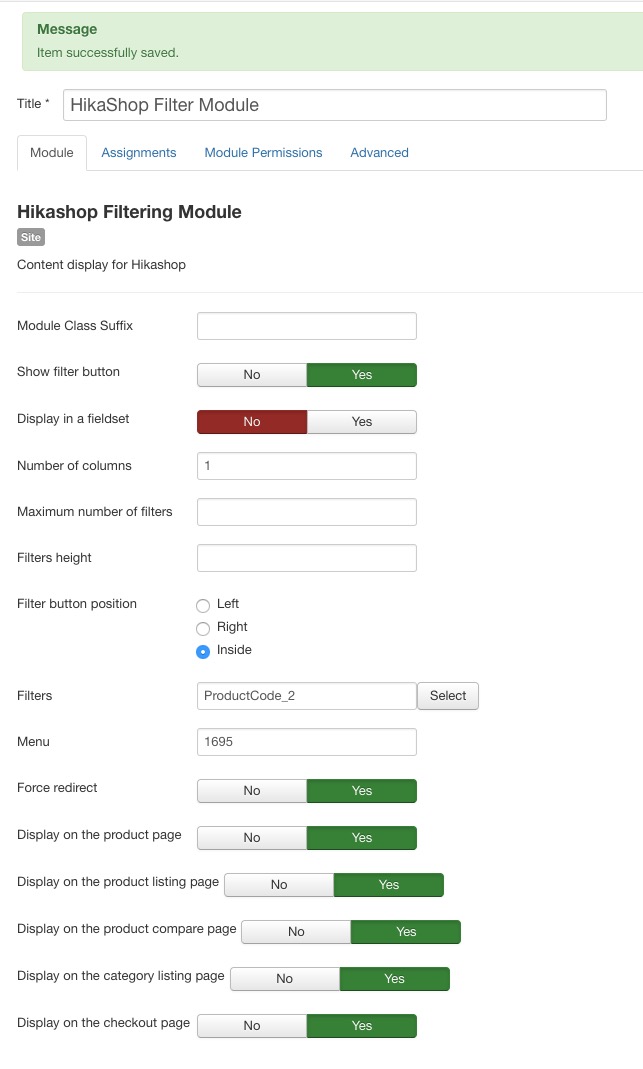Image resolution: width=643 pixels, height=1069 pixels.
Task: Open the Module Permissions tab
Action: [263, 153]
